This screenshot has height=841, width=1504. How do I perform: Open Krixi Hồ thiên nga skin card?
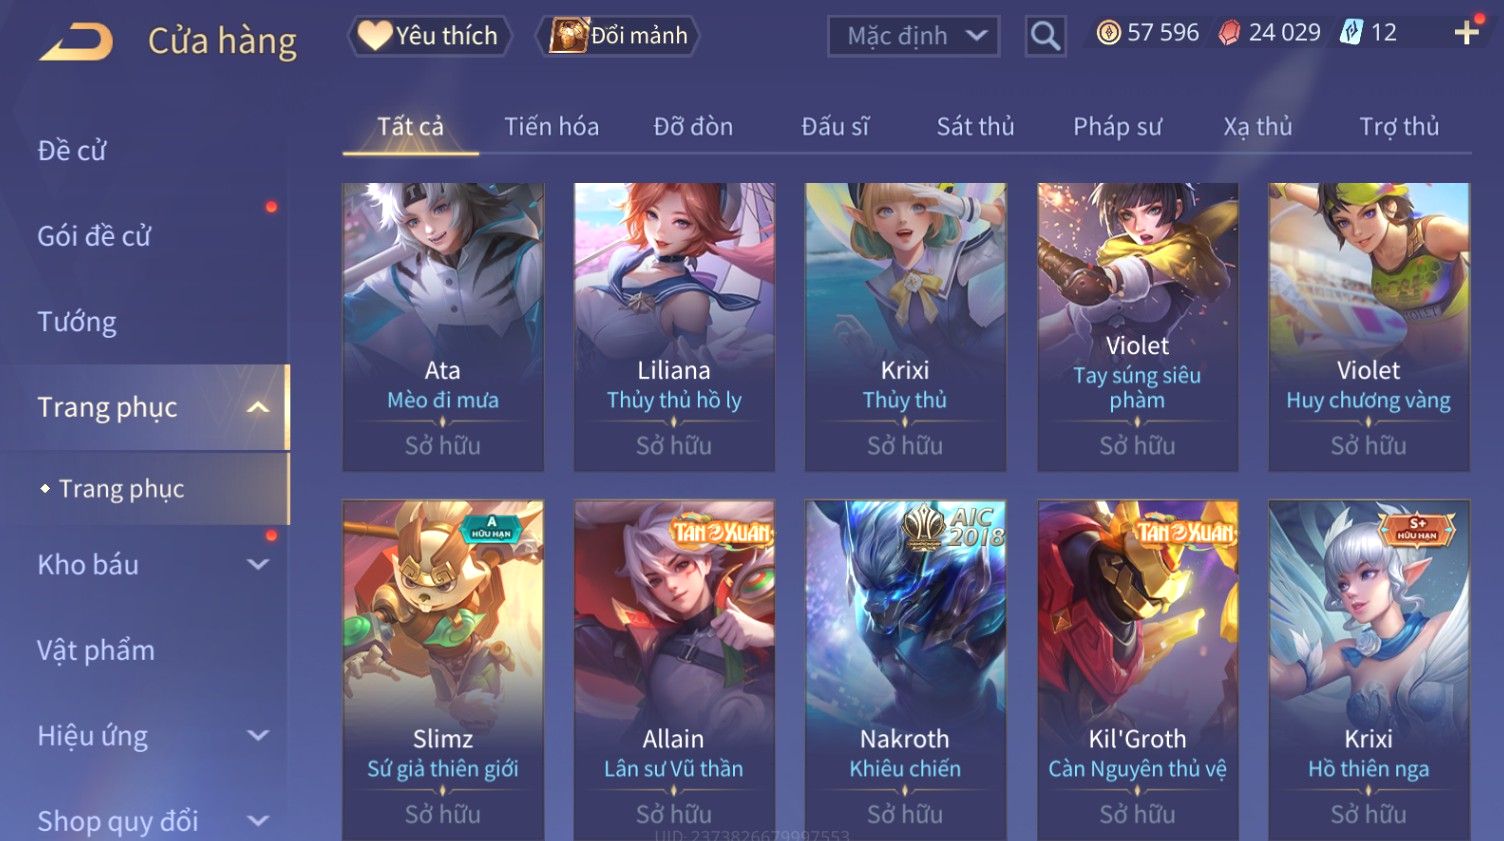[1369, 670]
